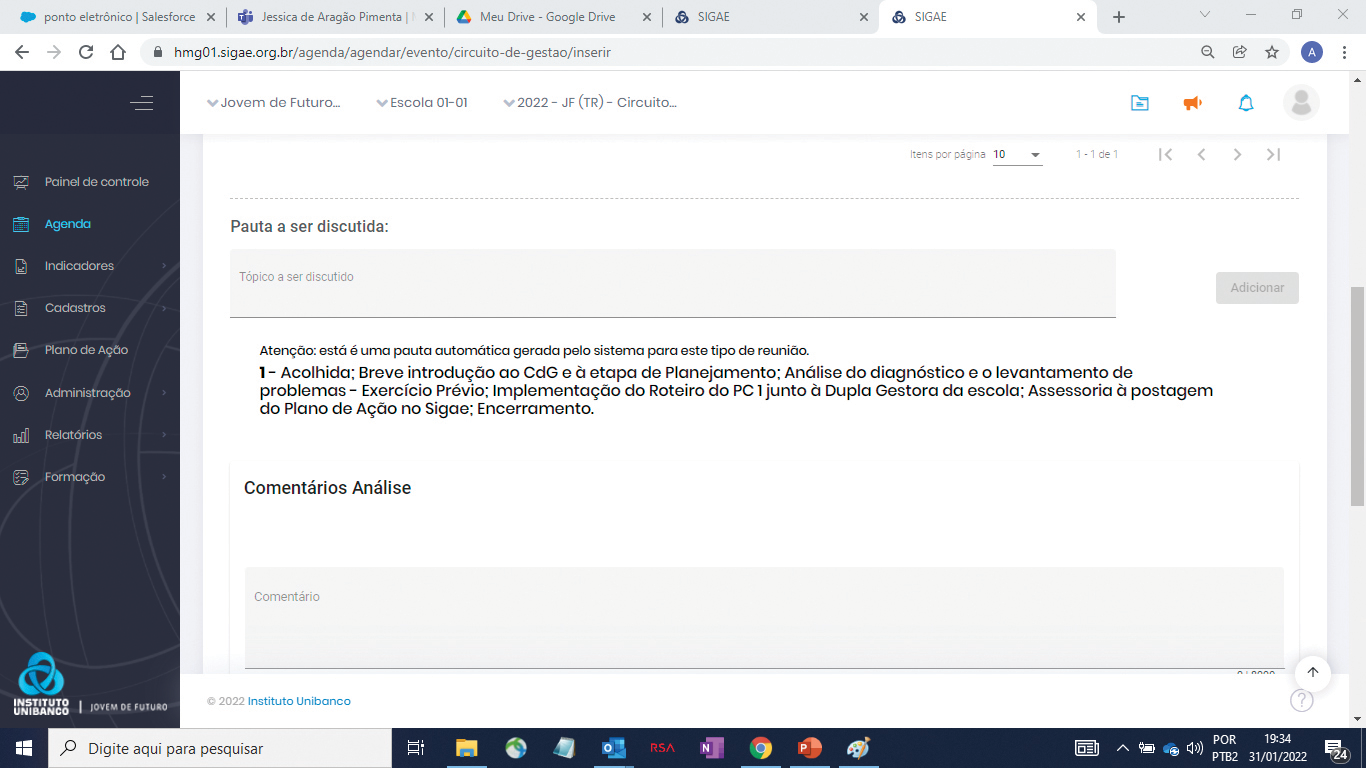Click the Adicionar button
The width and height of the screenshot is (1366, 768).
(x=1257, y=288)
